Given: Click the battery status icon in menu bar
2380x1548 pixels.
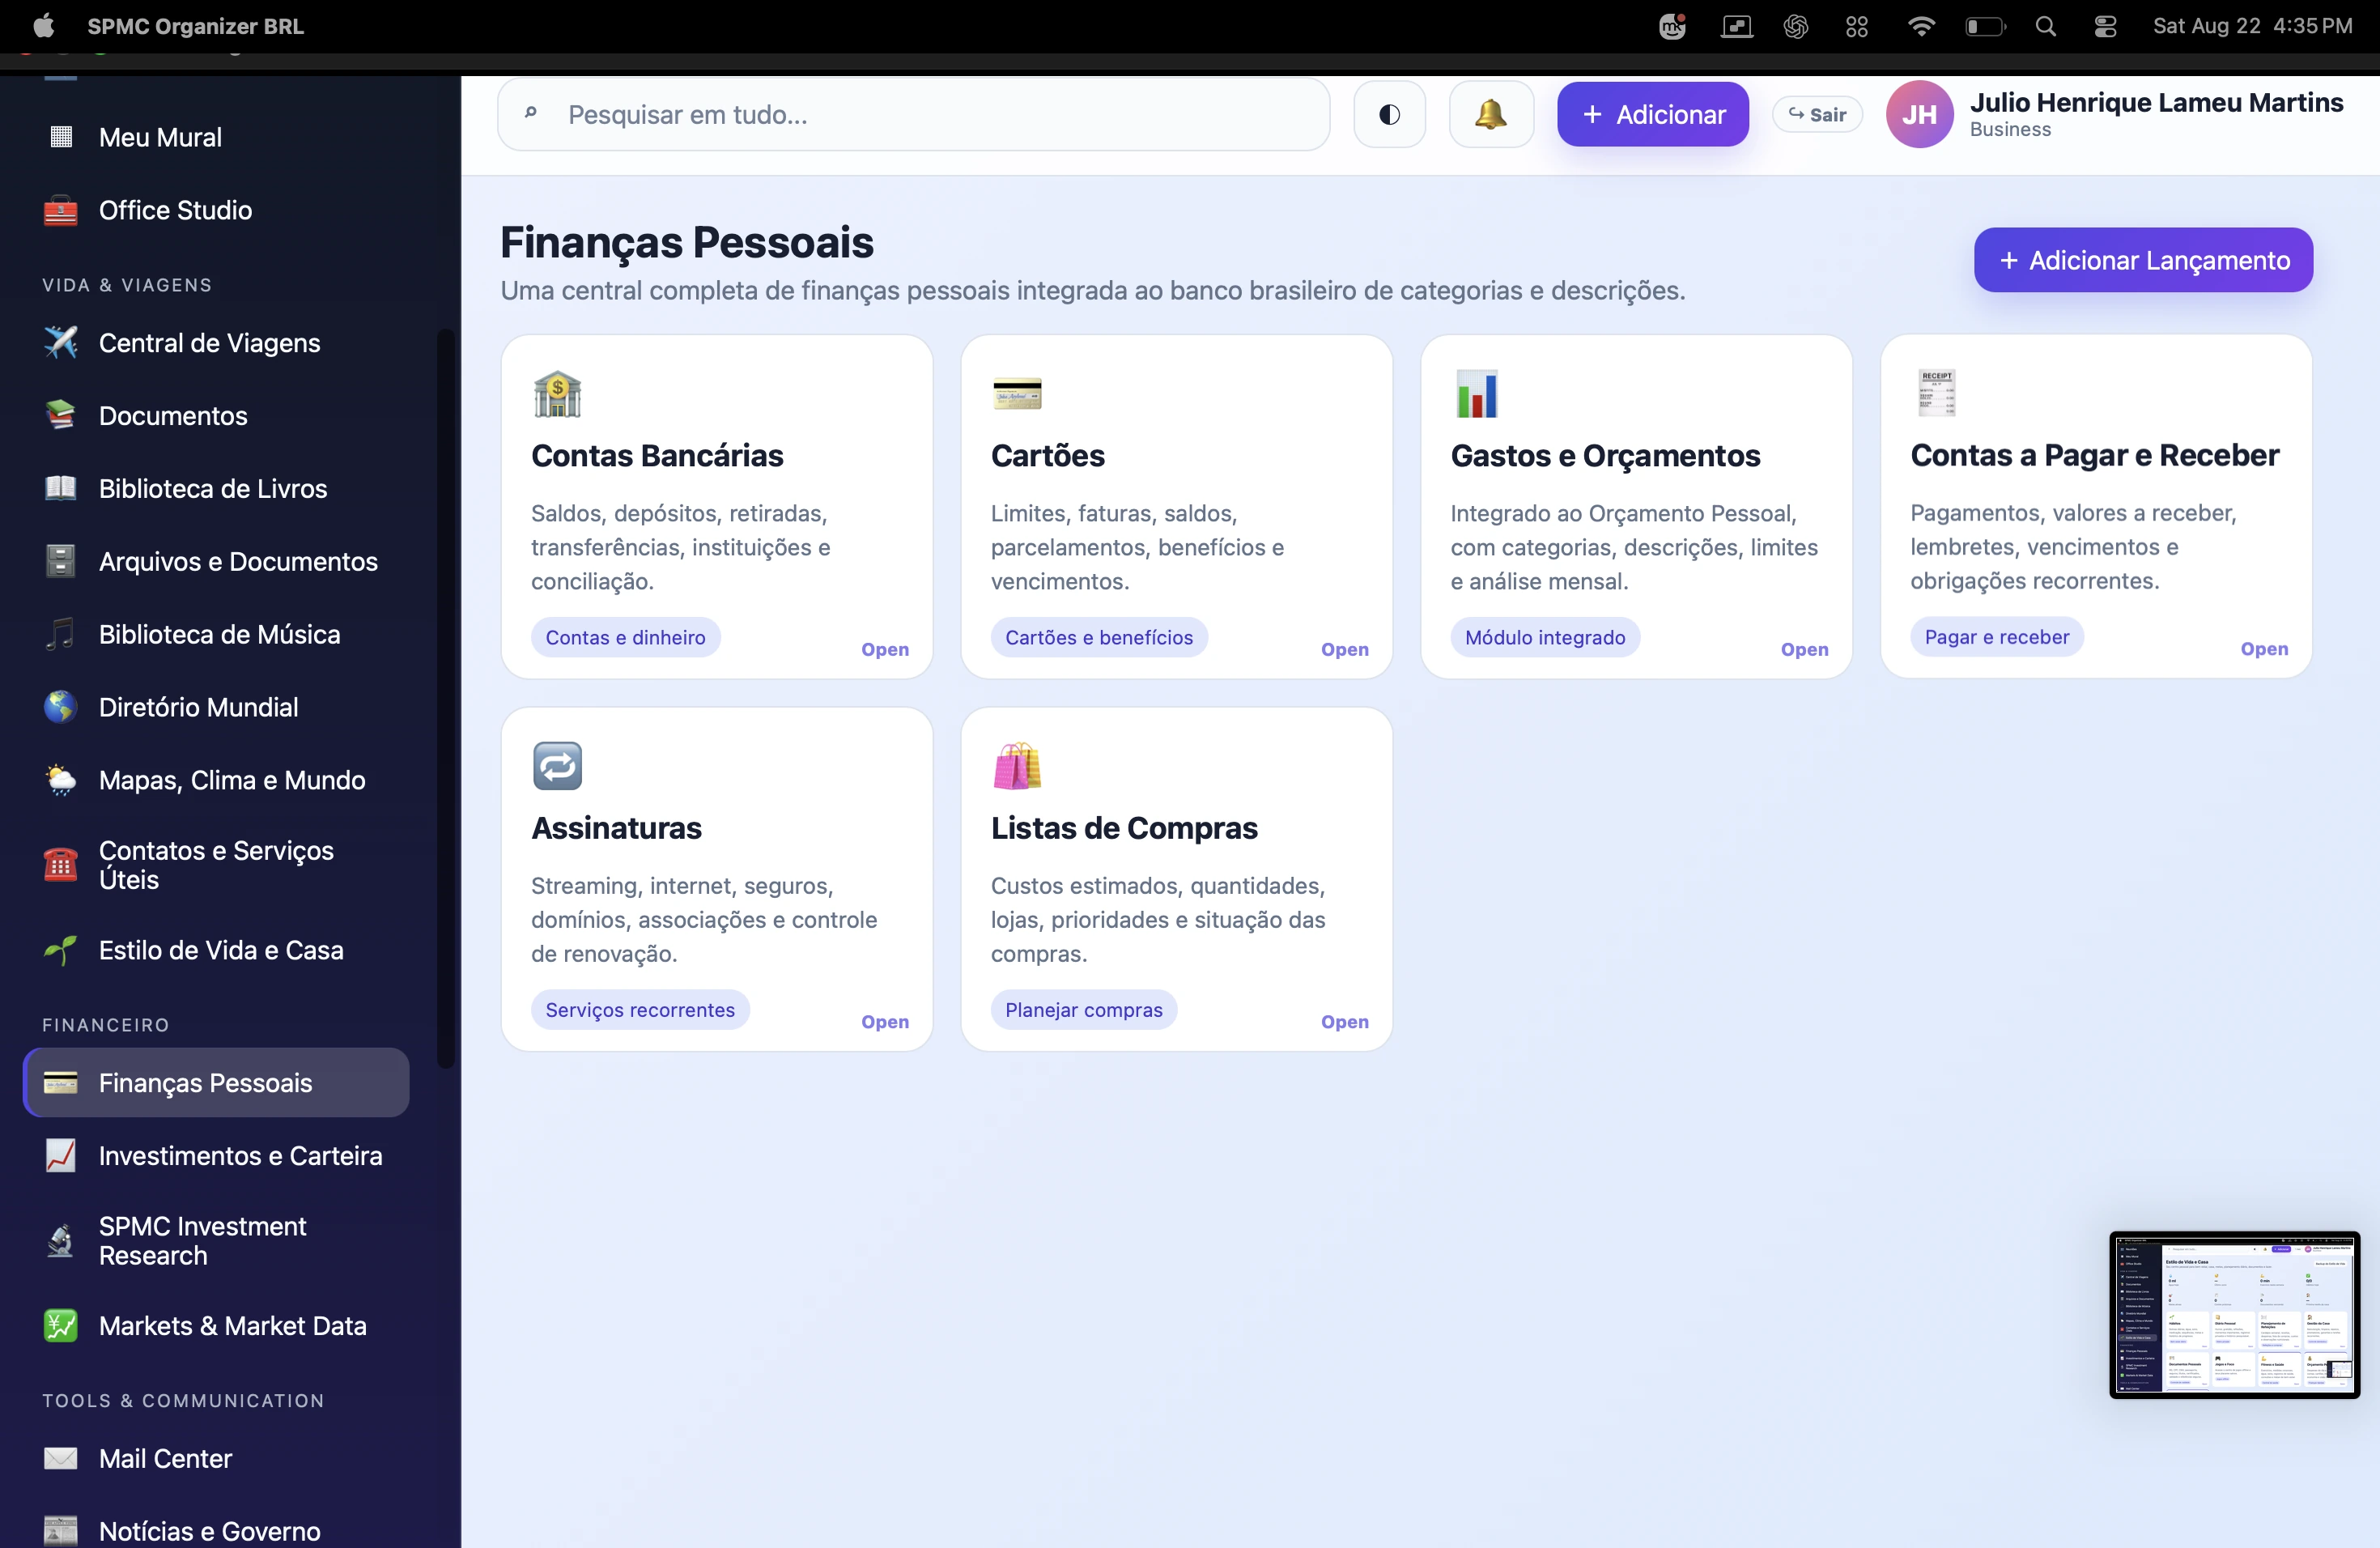Looking at the screenshot, I should tap(1986, 27).
